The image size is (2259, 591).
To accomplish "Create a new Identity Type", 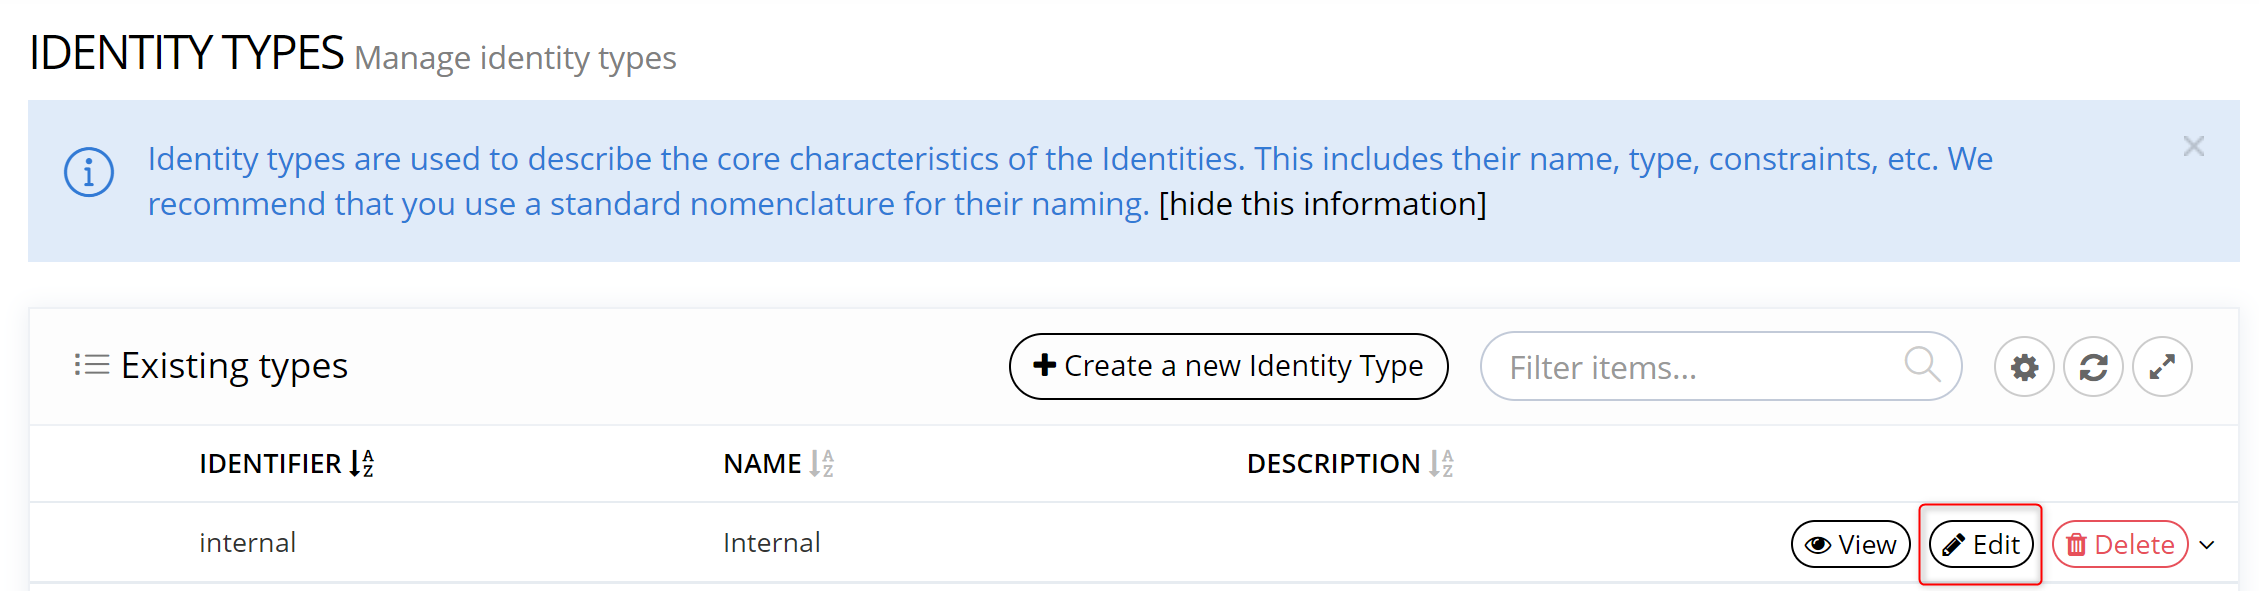I will (x=1228, y=366).
